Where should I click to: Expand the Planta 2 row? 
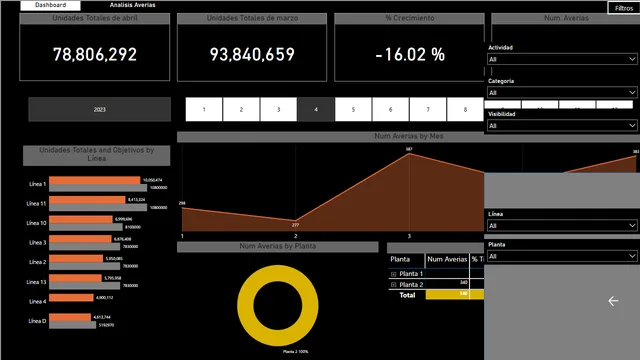(x=393, y=284)
